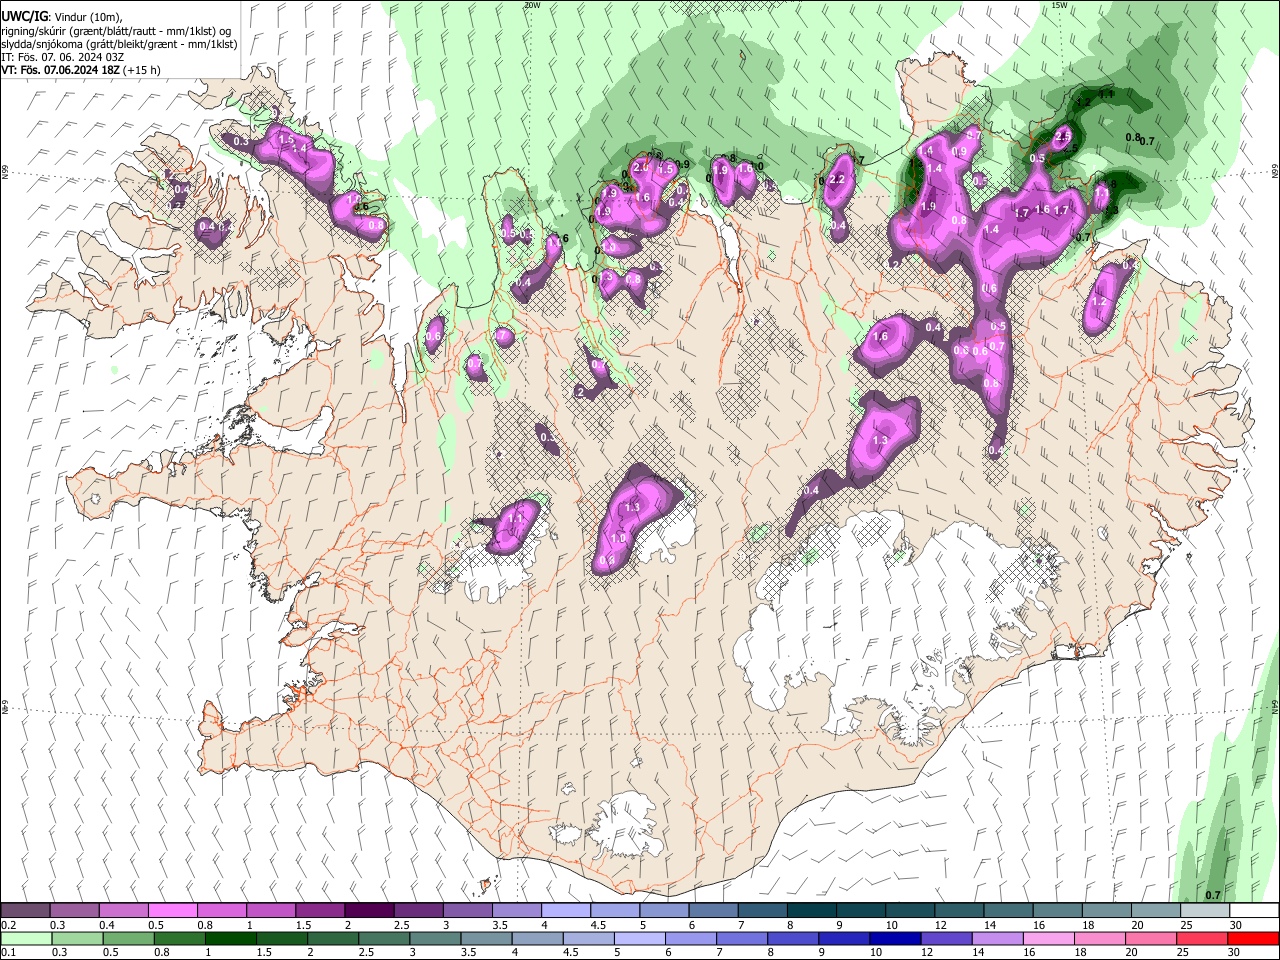1280x960 pixels.
Task: Click the pale green 0.1 swatch in lower legend
Action: pos(26,939)
